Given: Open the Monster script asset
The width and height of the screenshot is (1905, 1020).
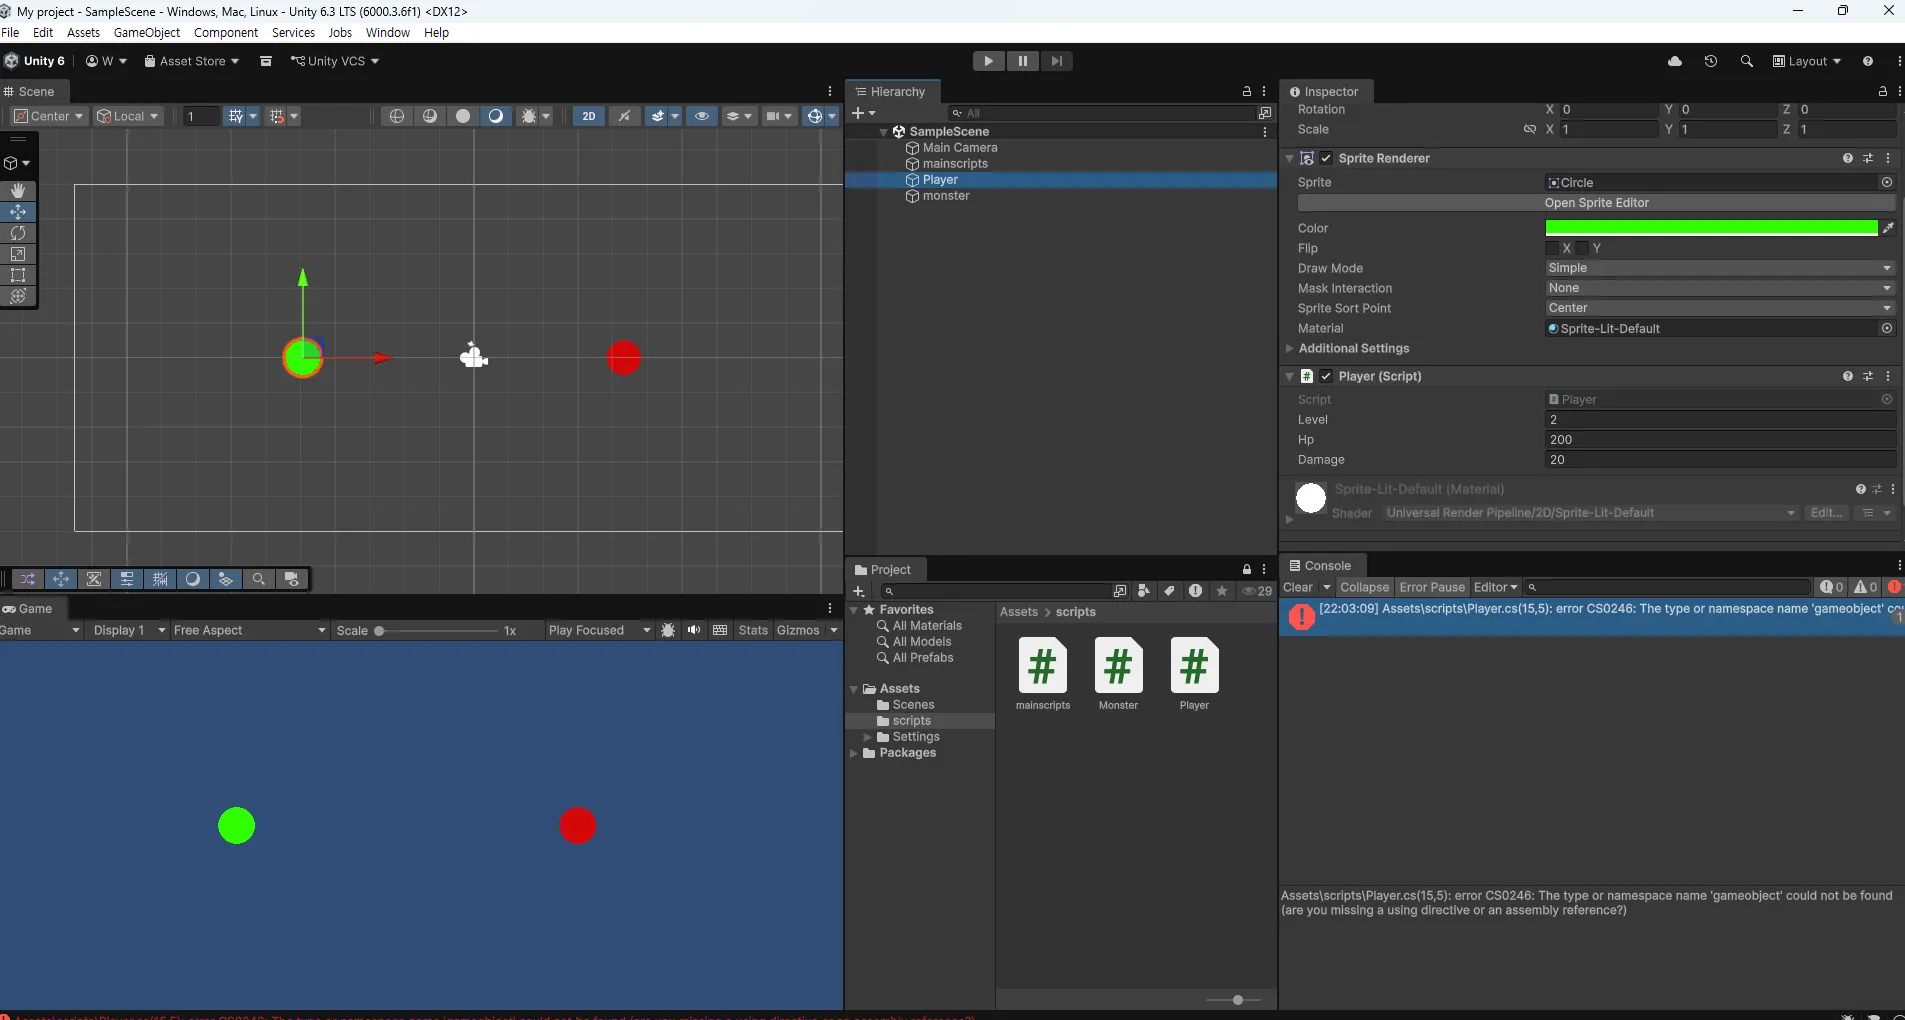Looking at the screenshot, I should point(1118,667).
